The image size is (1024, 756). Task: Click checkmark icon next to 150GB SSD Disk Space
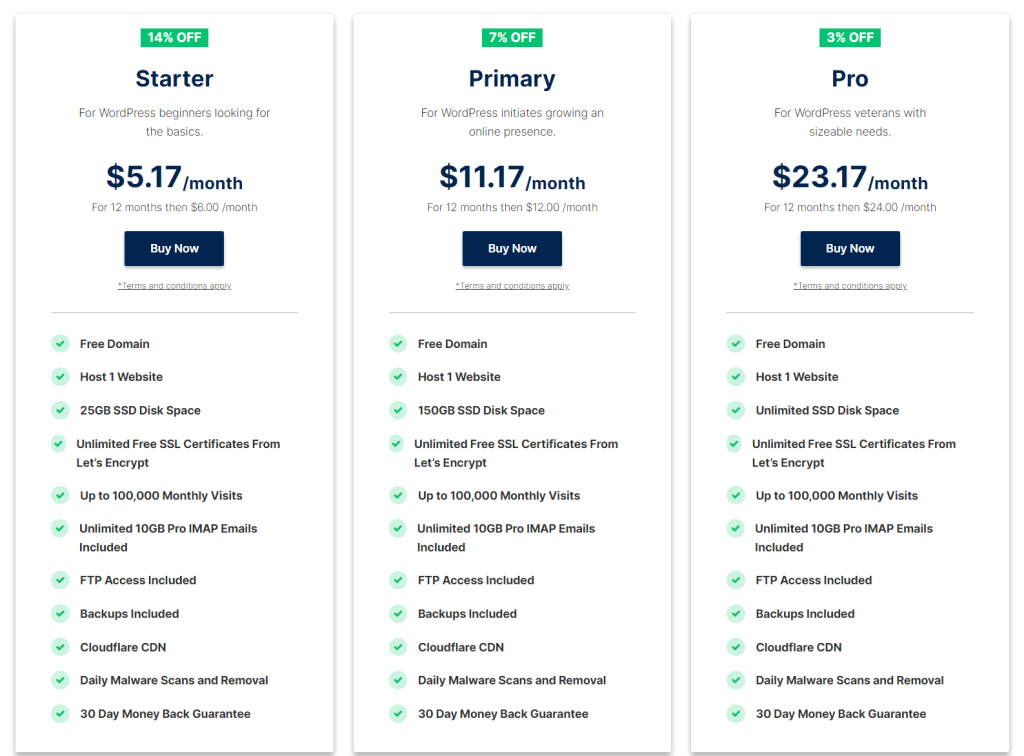tap(398, 410)
